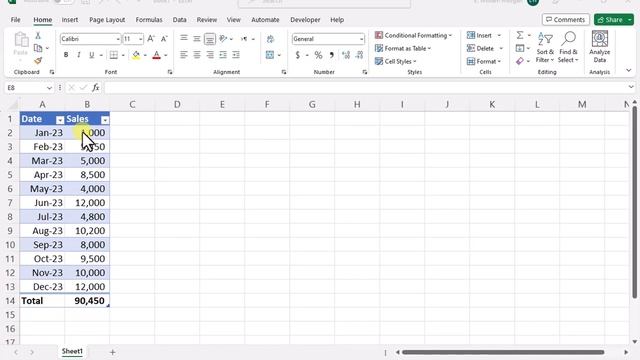
Task: Collapse the ribbon with chevron
Action: pyautogui.click(x=629, y=71)
